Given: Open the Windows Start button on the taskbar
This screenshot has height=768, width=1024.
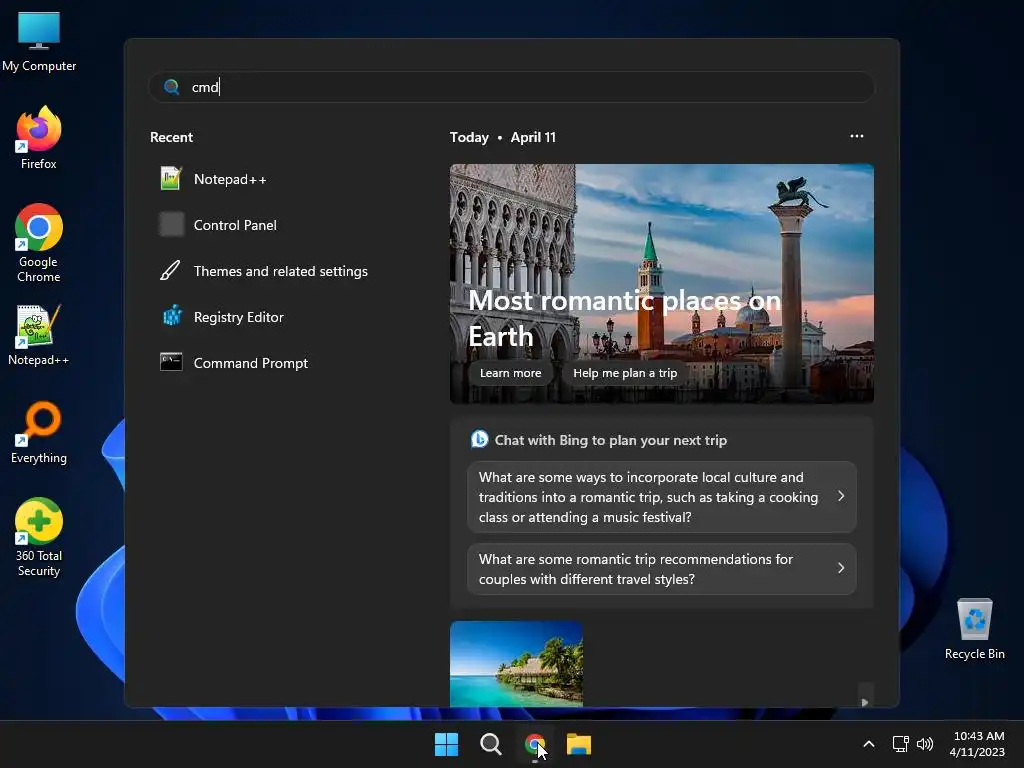Looking at the screenshot, I should 447,744.
